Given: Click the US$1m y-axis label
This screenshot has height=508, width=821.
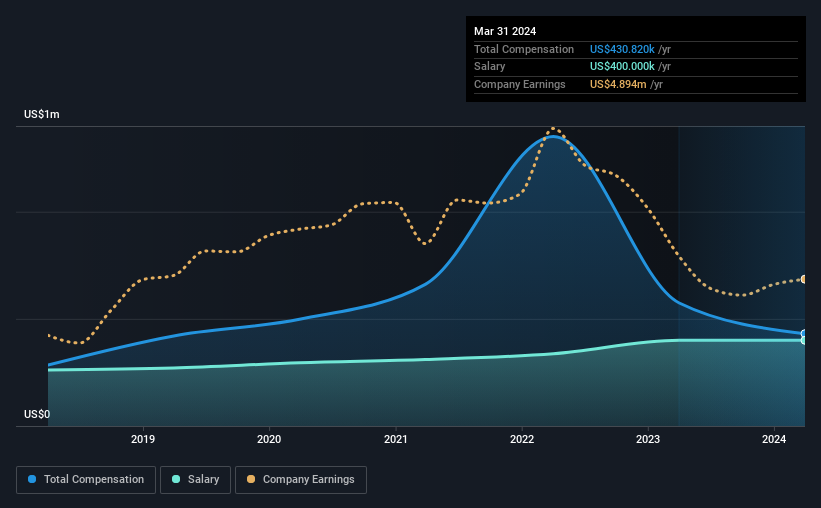Looking at the screenshot, I should click(x=42, y=114).
